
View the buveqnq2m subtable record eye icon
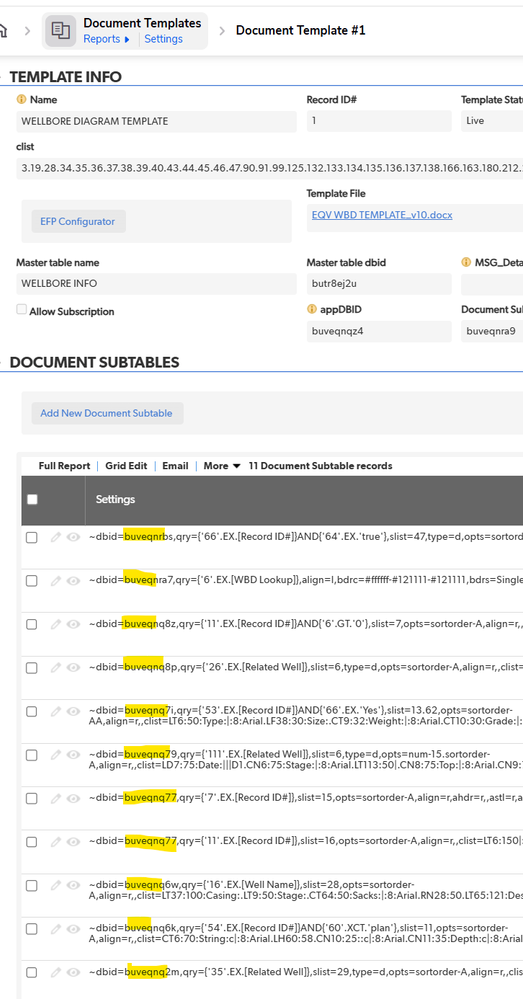73,972
